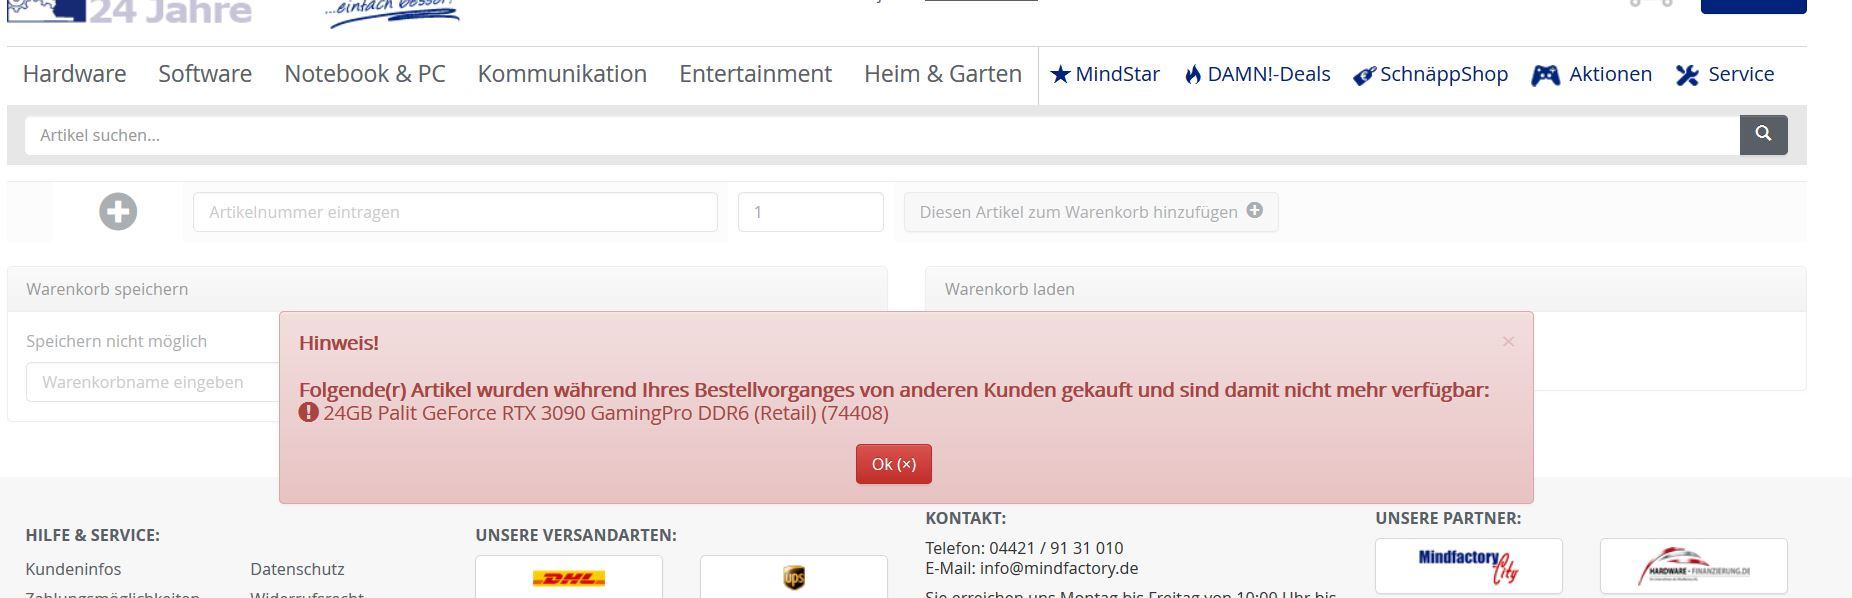The height and width of the screenshot is (598, 1852).
Task: Click the MindStar star icon
Action: pyautogui.click(x=1061, y=75)
